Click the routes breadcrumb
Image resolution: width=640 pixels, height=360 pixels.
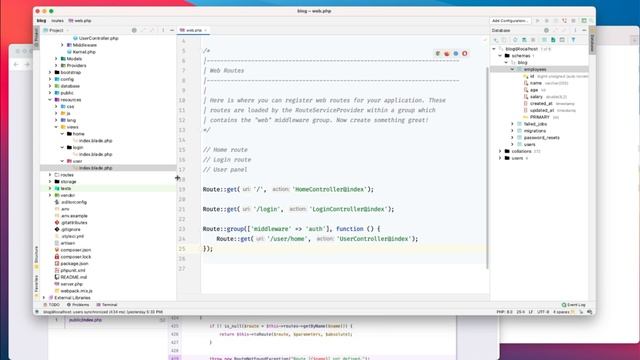pyautogui.click(x=58, y=20)
